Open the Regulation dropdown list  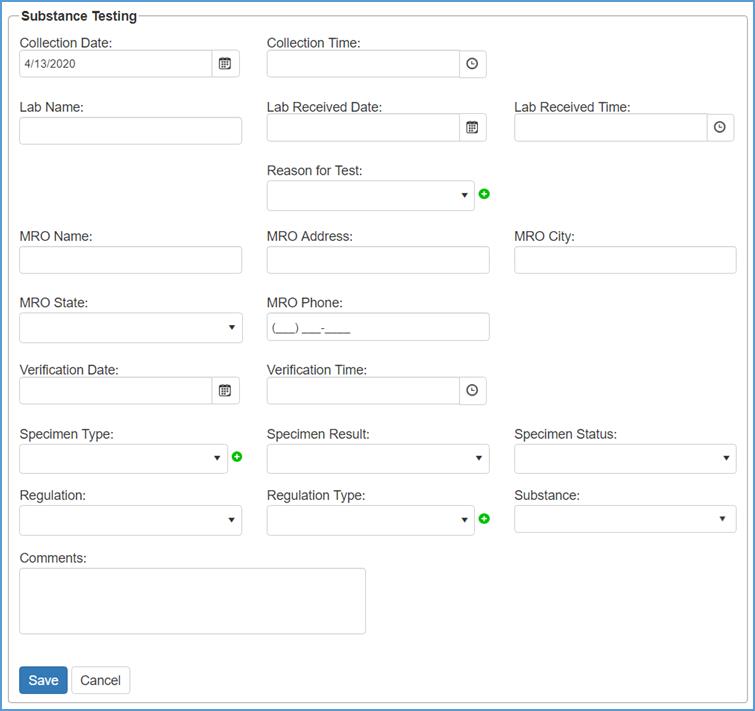pyautogui.click(x=130, y=520)
